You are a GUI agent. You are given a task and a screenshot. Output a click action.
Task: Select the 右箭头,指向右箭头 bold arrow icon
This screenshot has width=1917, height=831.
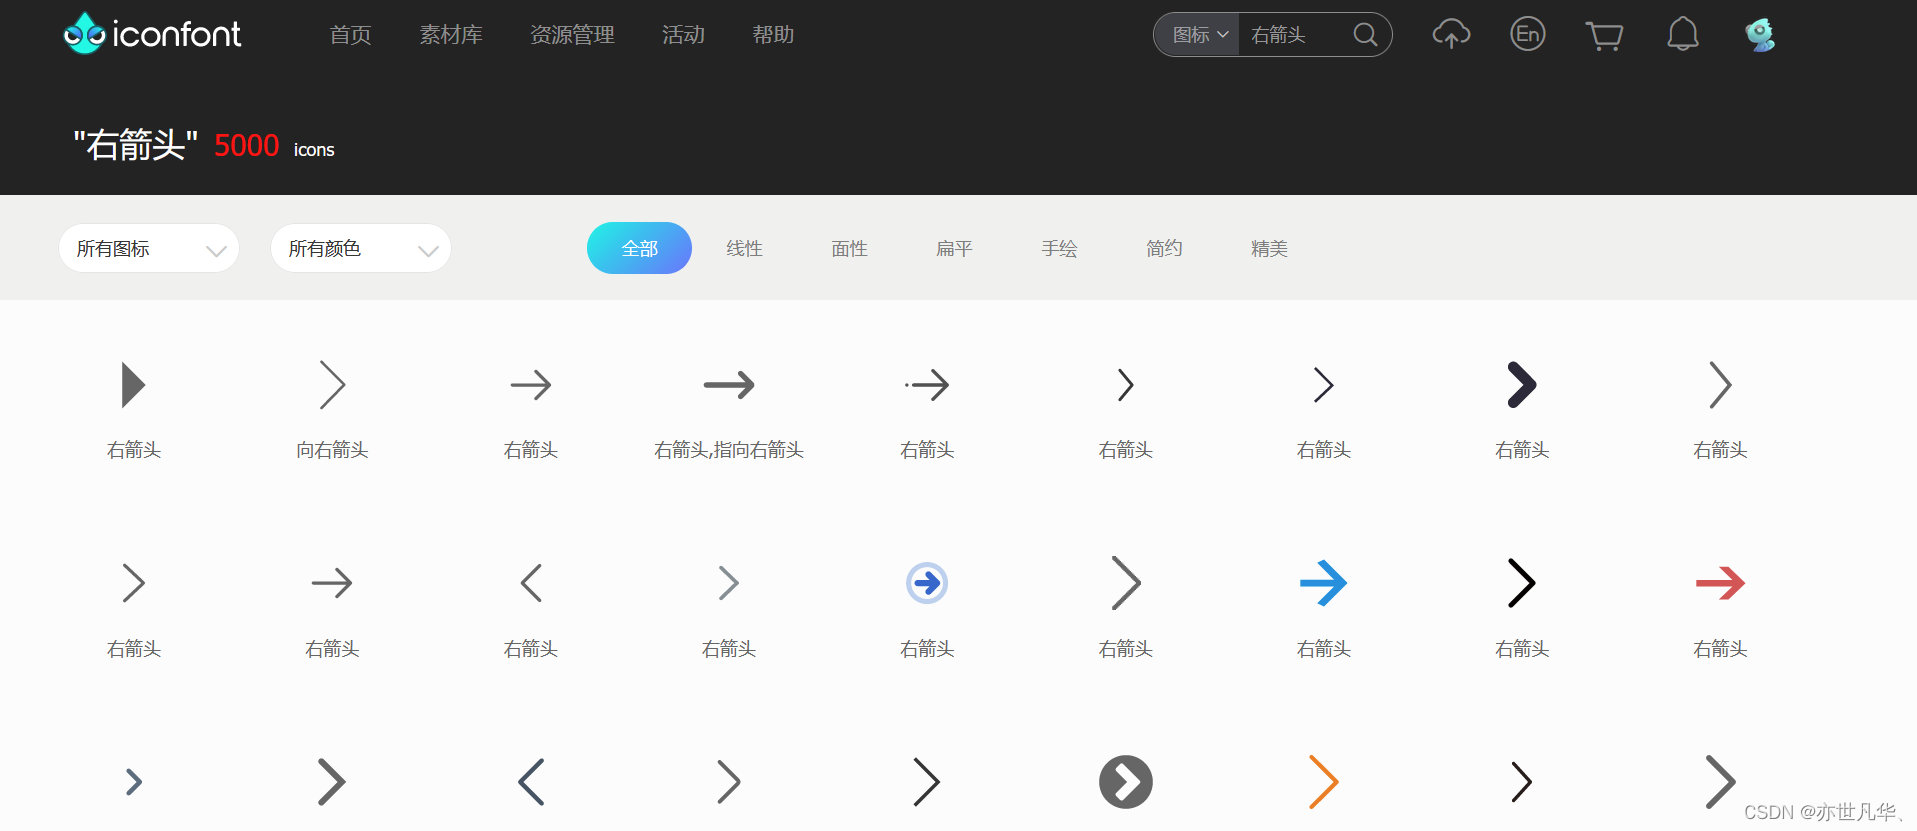pos(729,385)
